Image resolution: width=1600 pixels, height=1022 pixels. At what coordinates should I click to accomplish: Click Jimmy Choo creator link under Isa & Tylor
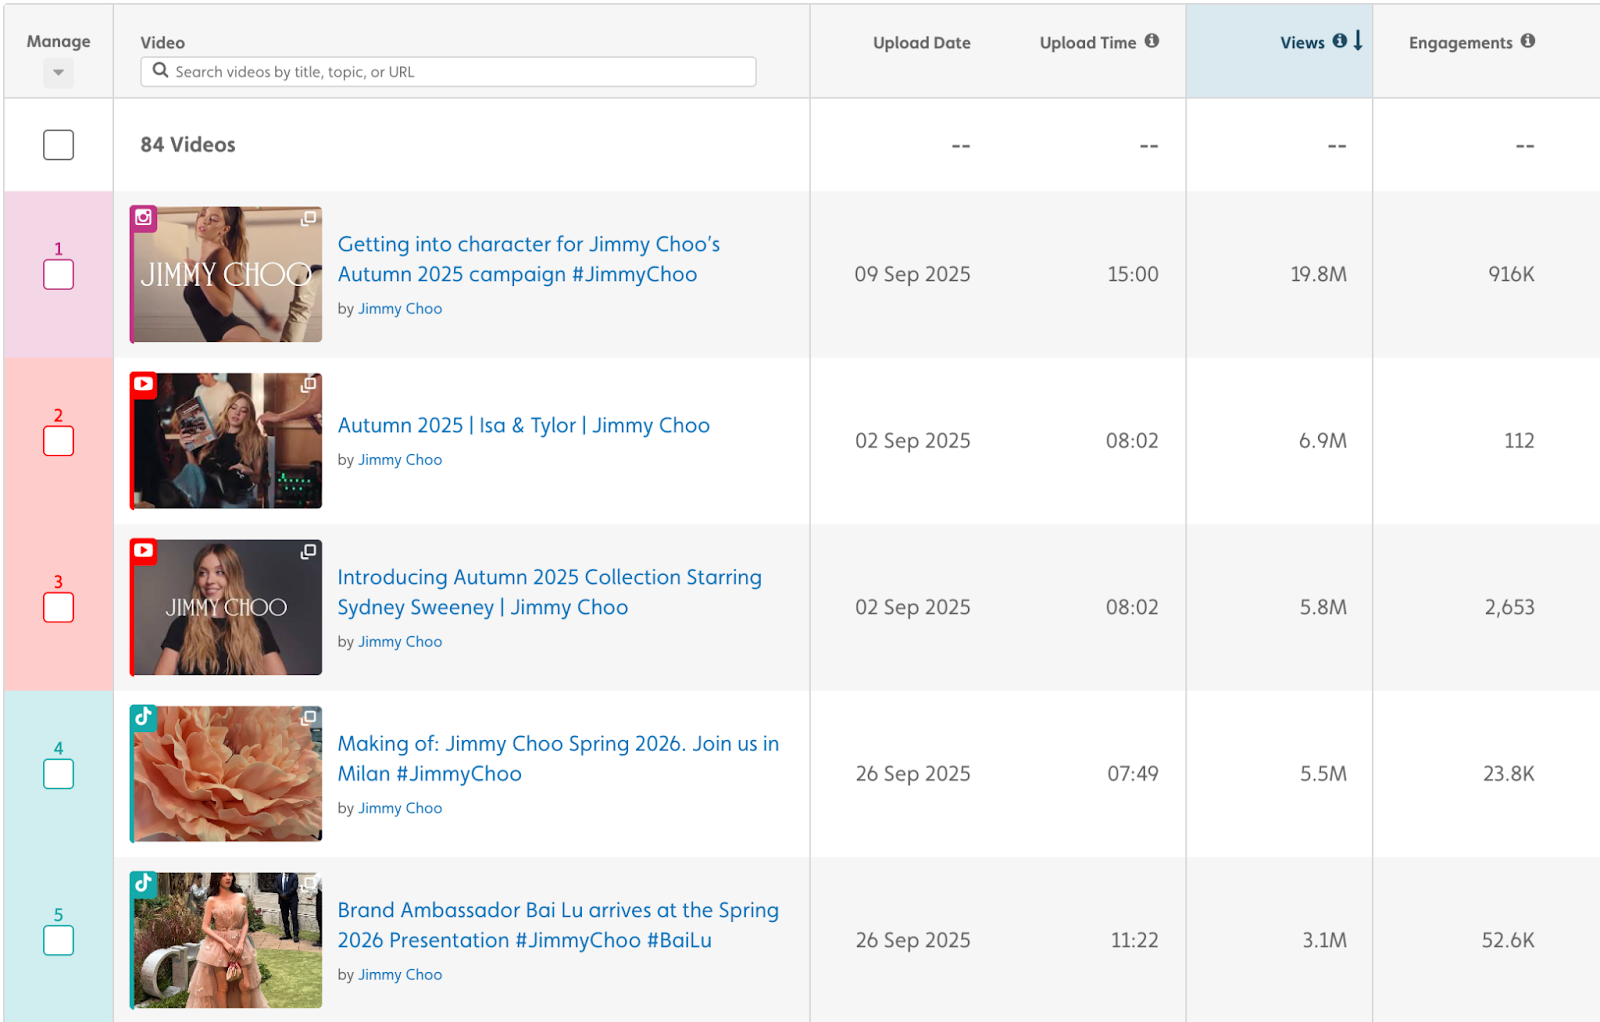(x=400, y=460)
